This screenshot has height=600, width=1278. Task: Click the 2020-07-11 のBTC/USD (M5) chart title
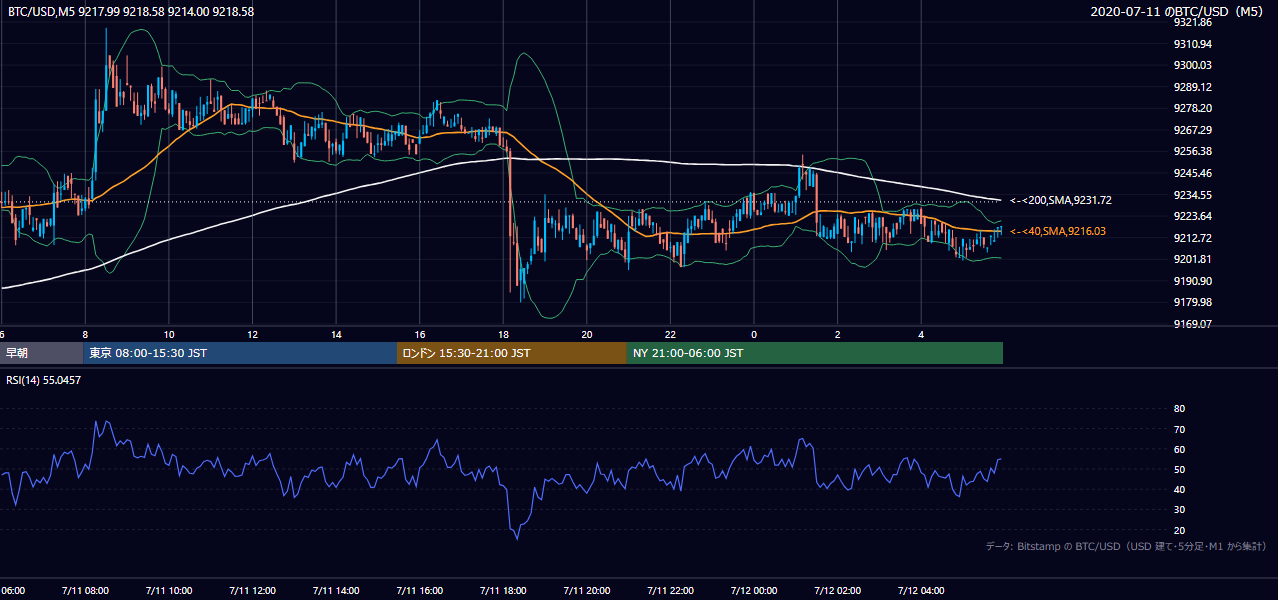click(x=1176, y=11)
